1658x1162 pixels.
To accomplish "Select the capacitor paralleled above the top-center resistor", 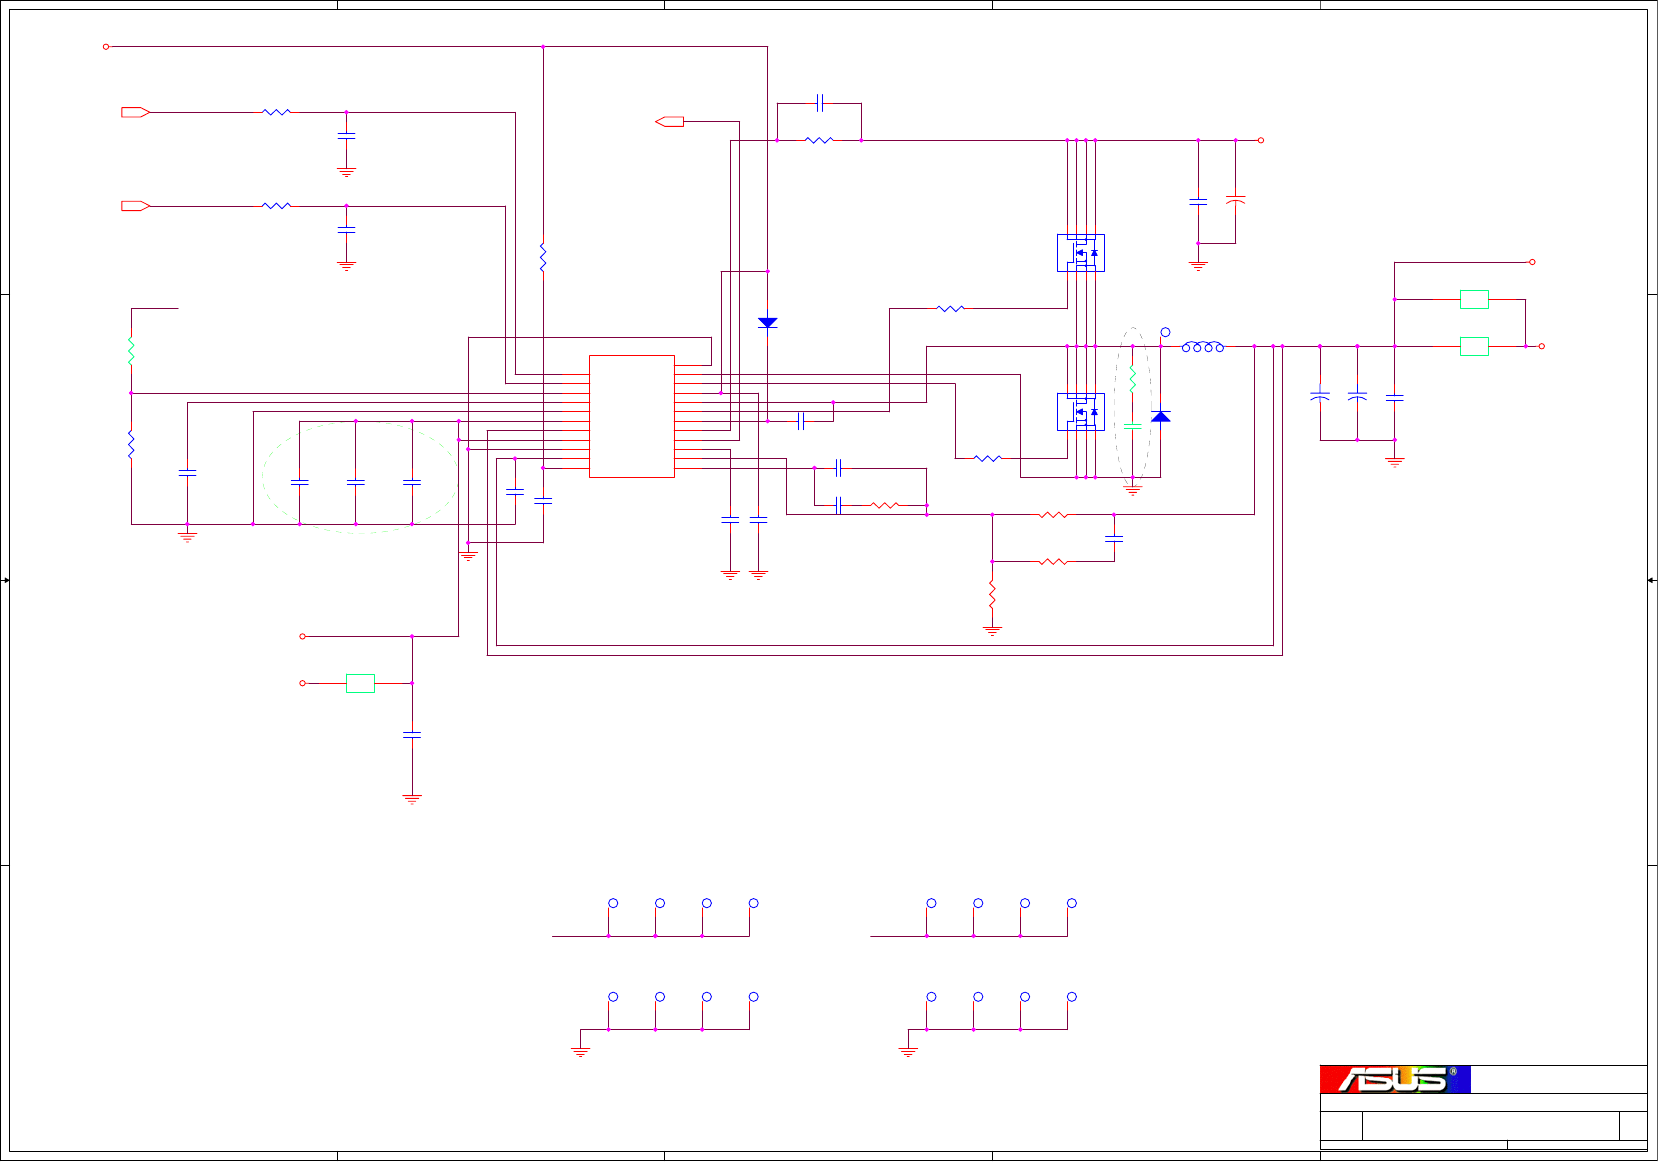I will point(820,103).
